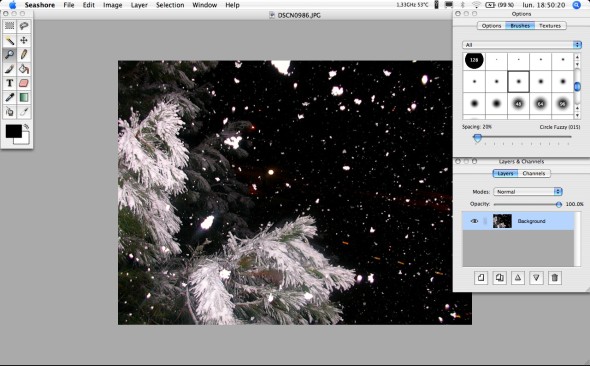
Task: Adjust the layer Opacity slider knob
Action: (x=559, y=204)
